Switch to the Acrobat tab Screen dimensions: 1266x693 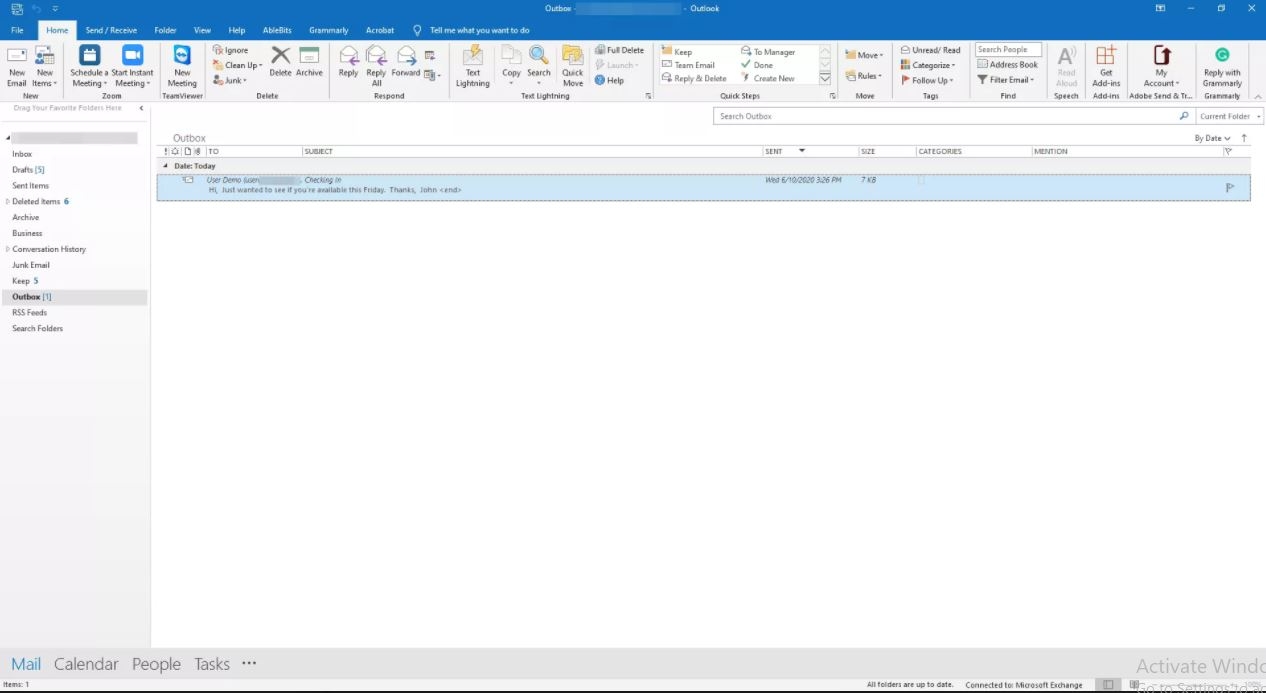(x=380, y=30)
